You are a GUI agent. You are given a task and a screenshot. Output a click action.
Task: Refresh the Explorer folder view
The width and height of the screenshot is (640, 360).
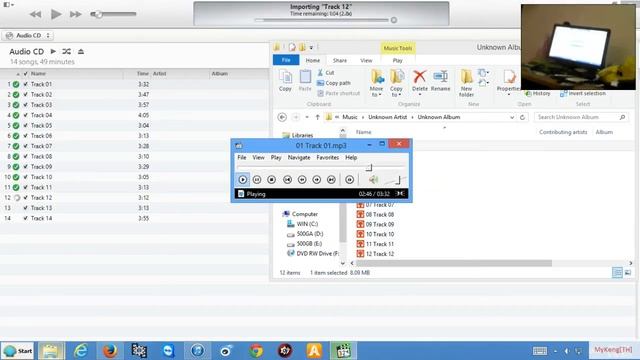[x=522, y=118]
